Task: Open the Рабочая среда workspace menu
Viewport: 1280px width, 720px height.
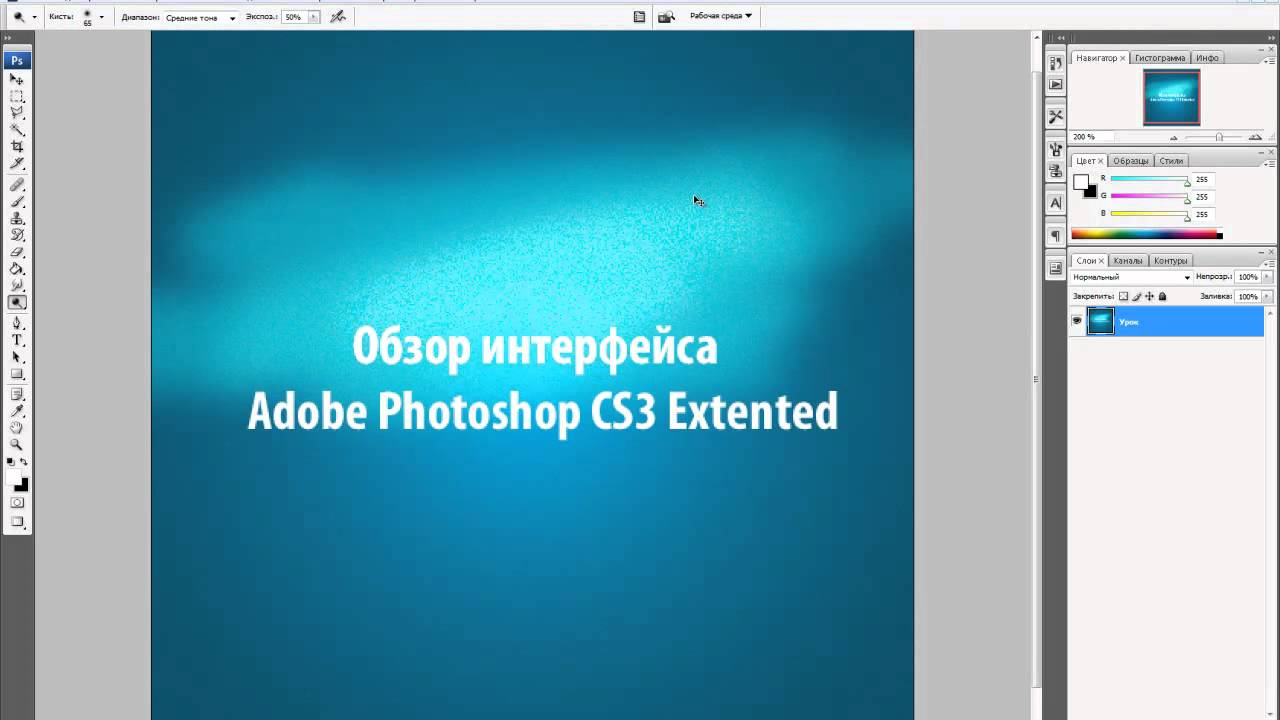Action: 720,16
